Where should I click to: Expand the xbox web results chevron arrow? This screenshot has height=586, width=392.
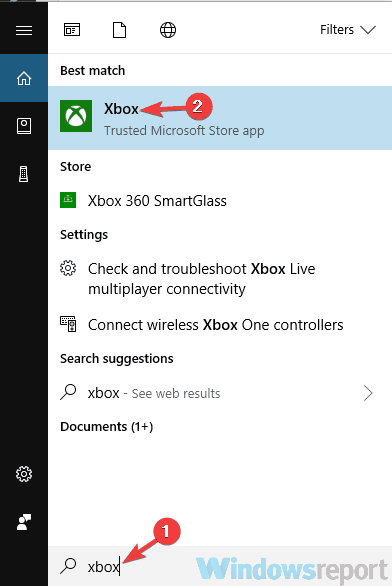pos(368,393)
